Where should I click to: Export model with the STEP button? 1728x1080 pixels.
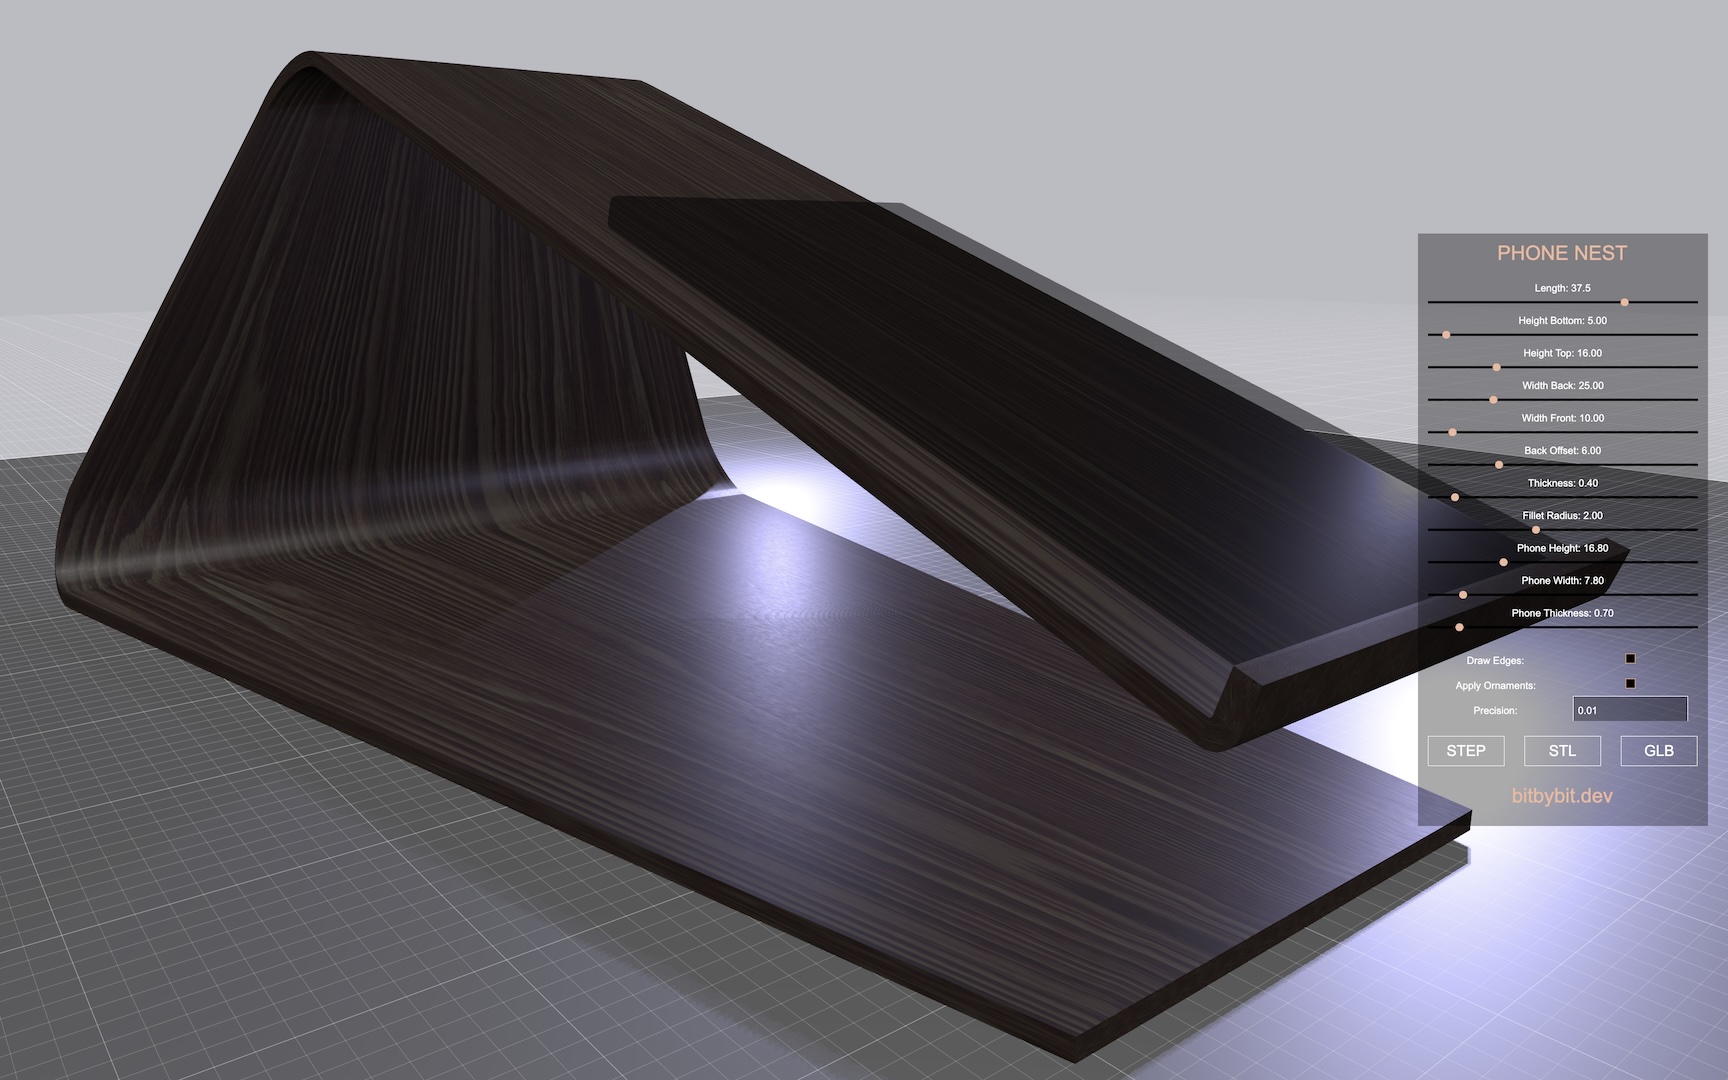(1466, 751)
